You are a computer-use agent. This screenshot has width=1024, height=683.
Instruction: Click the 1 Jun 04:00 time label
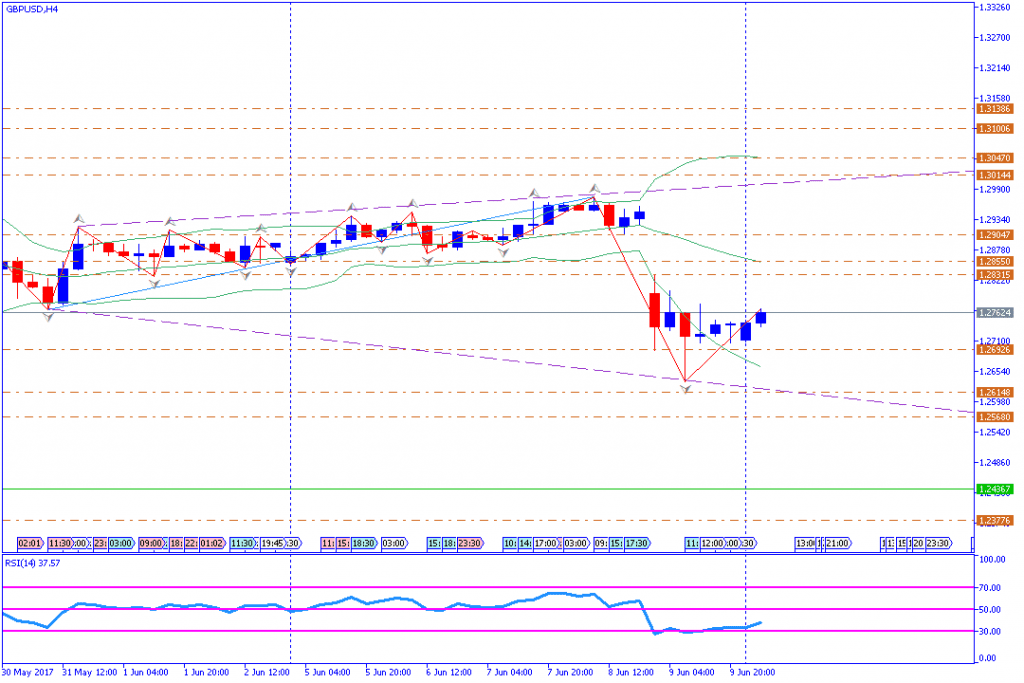(x=146, y=672)
